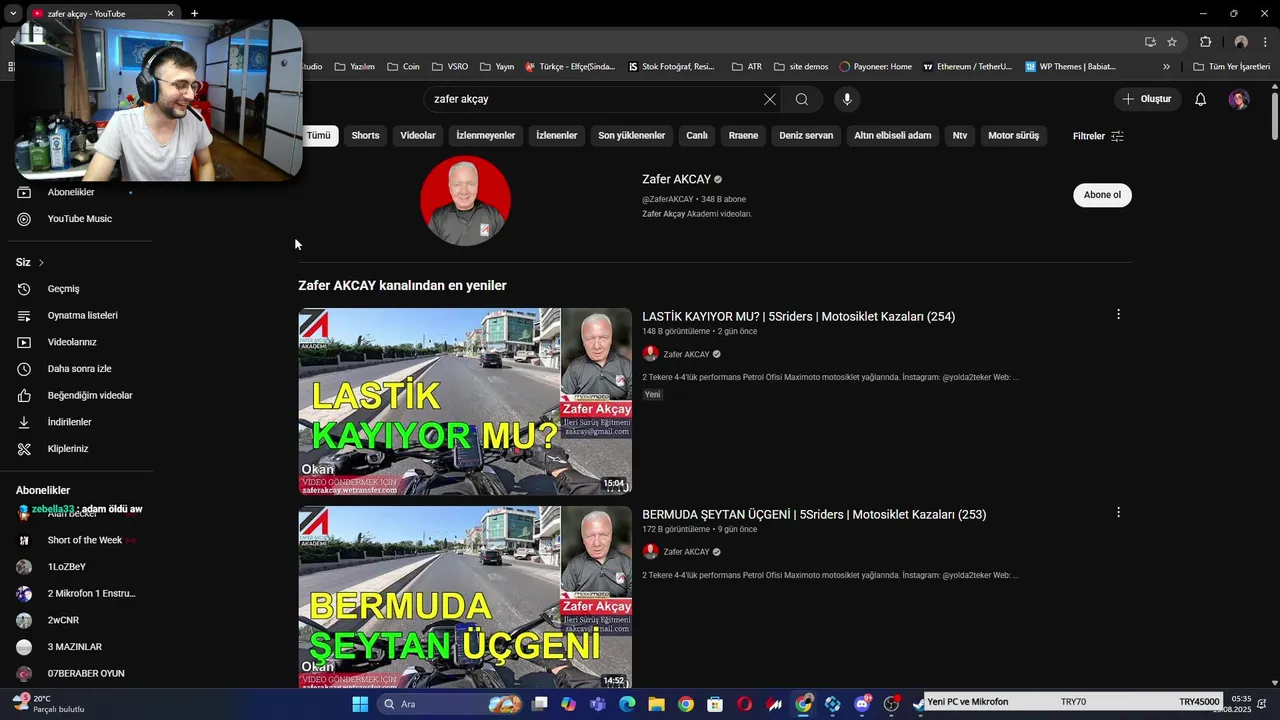The width and height of the screenshot is (1280, 720).
Task: Bookmark this page with the star icon
Action: pos(1172,42)
